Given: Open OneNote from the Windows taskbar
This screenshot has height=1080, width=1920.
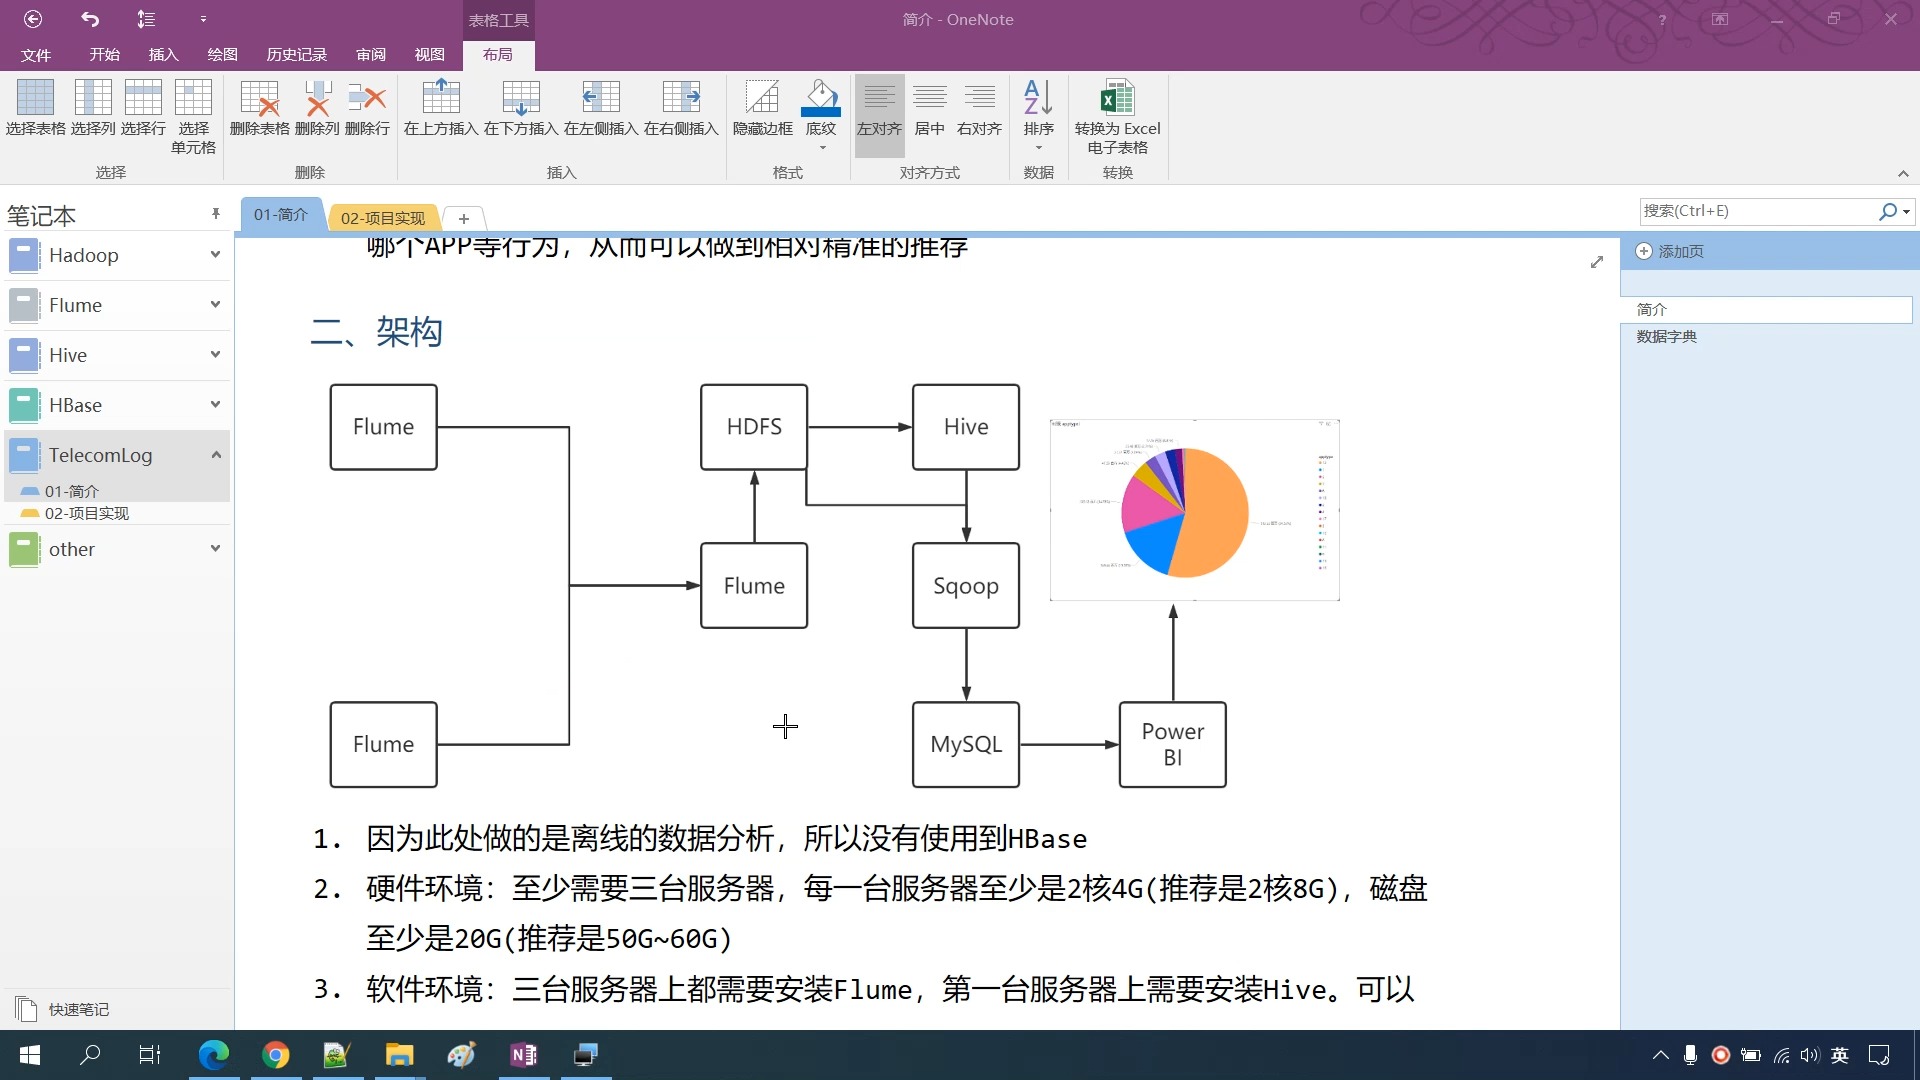Looking at the screenshot, I should tap(523, 1055).
